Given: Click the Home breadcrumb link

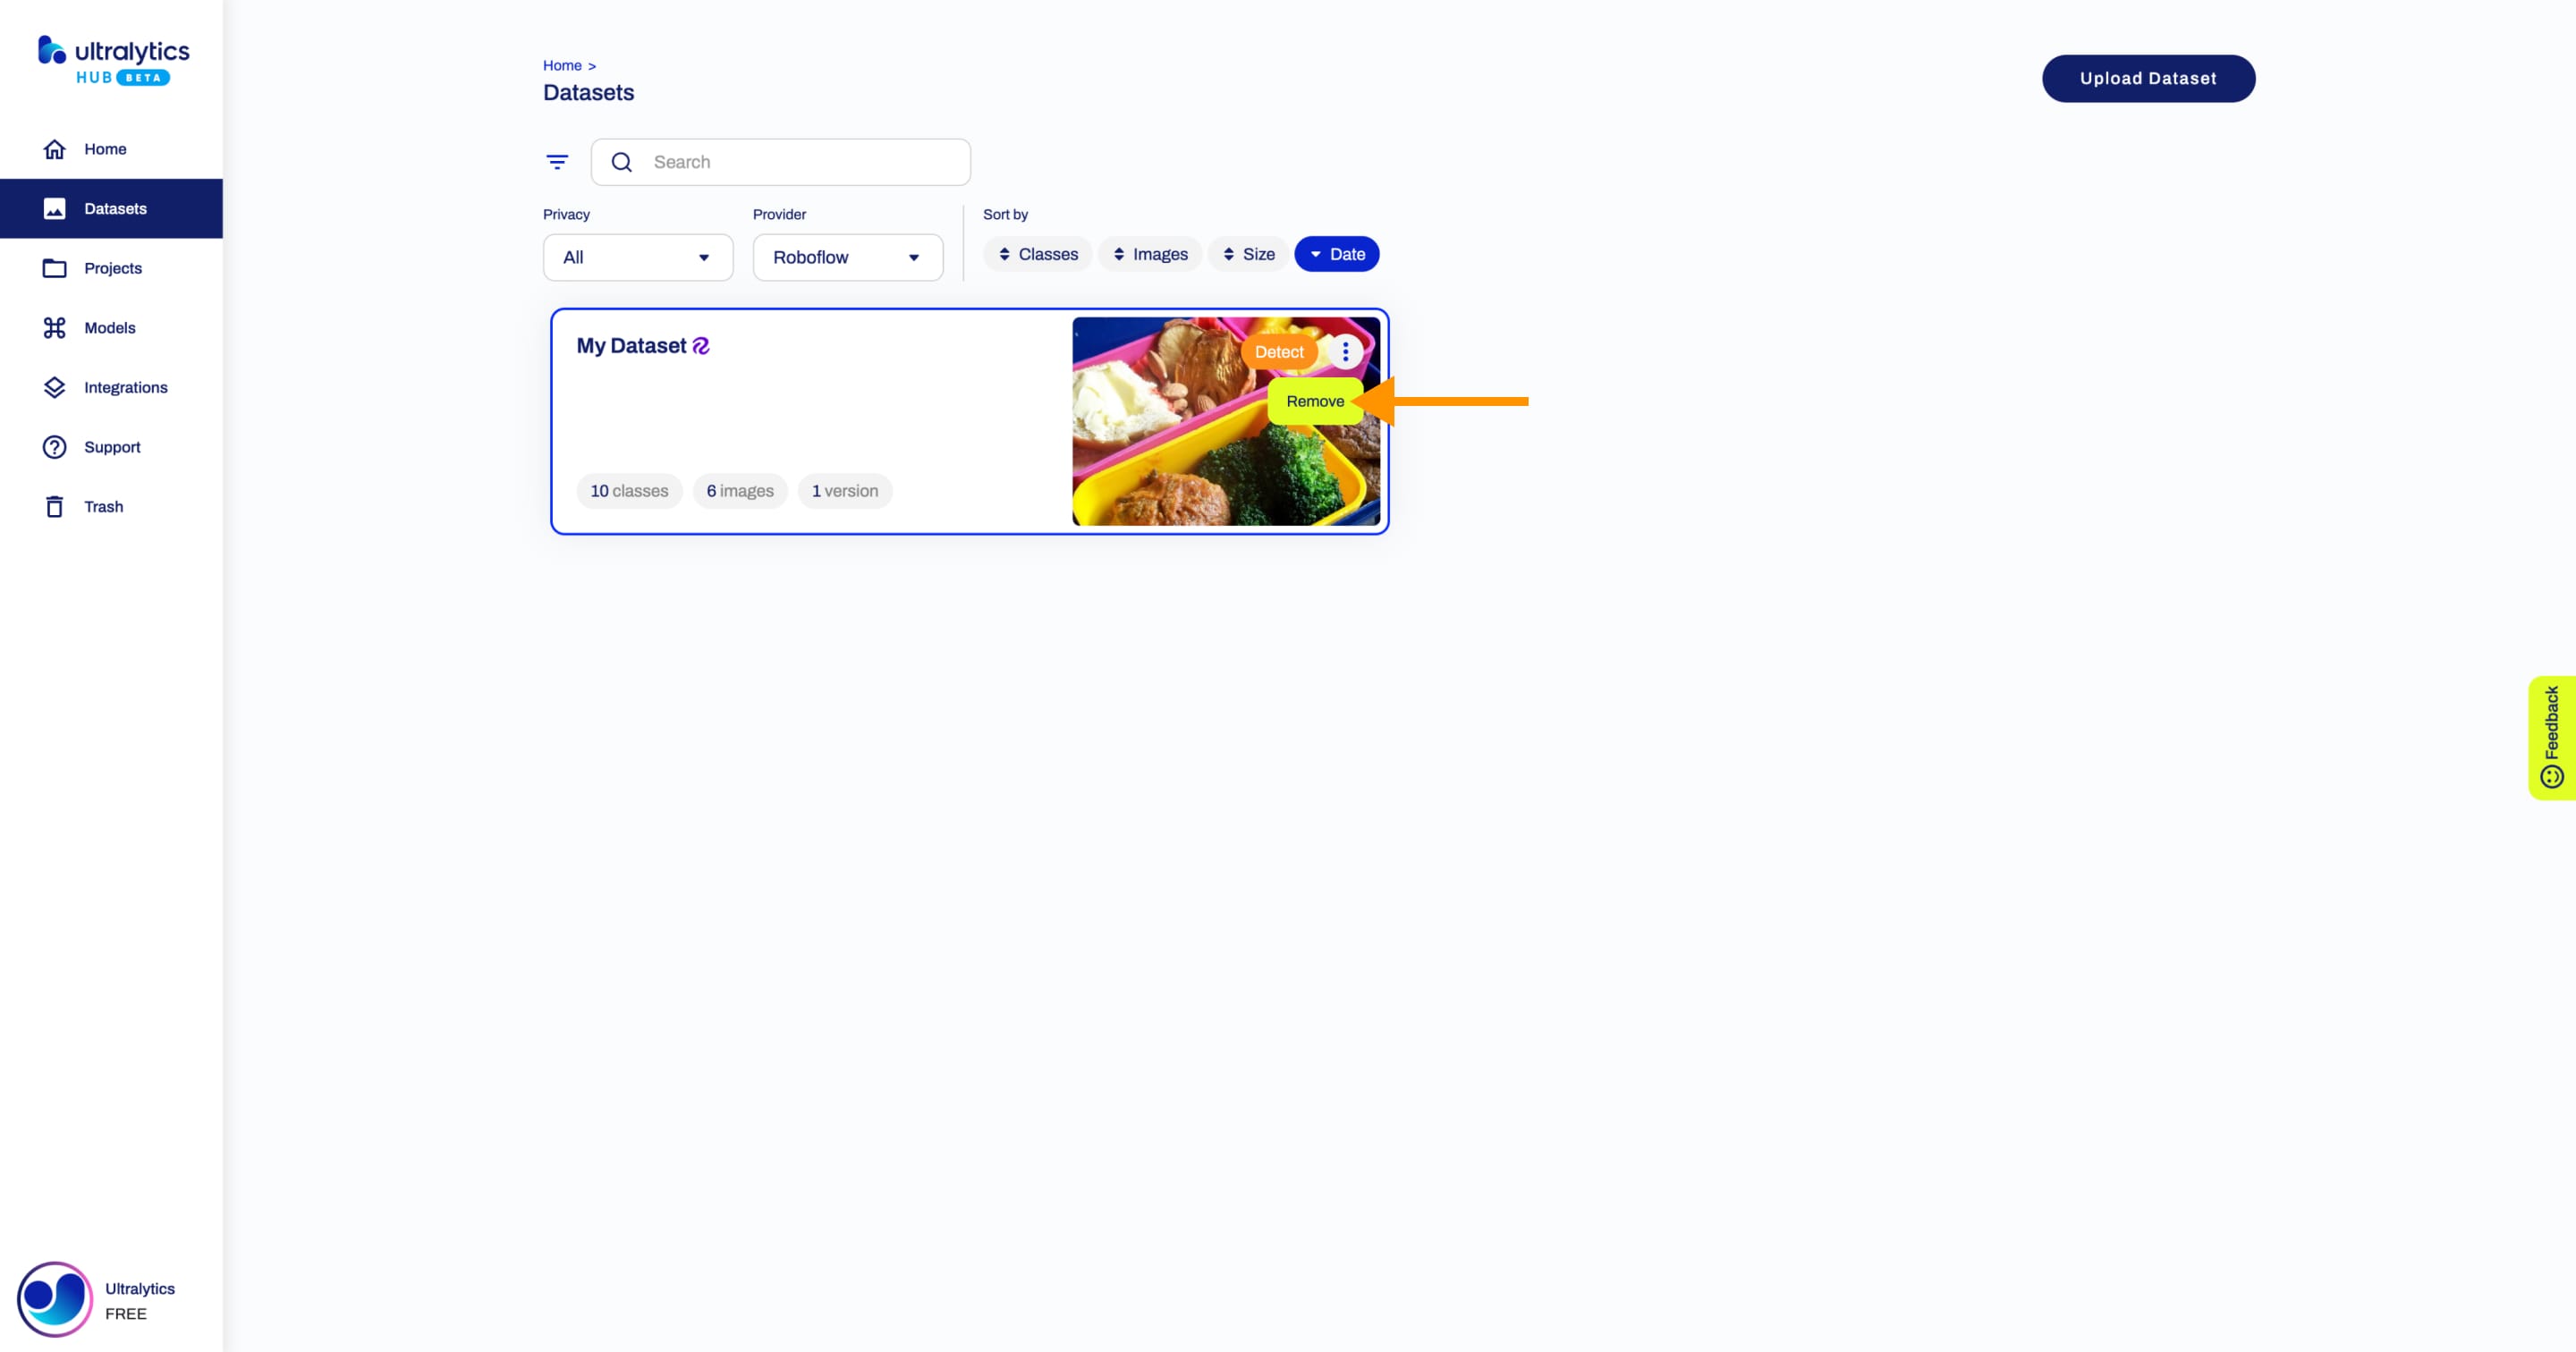Looking at the screenshot, I should (x=563, y=64).
